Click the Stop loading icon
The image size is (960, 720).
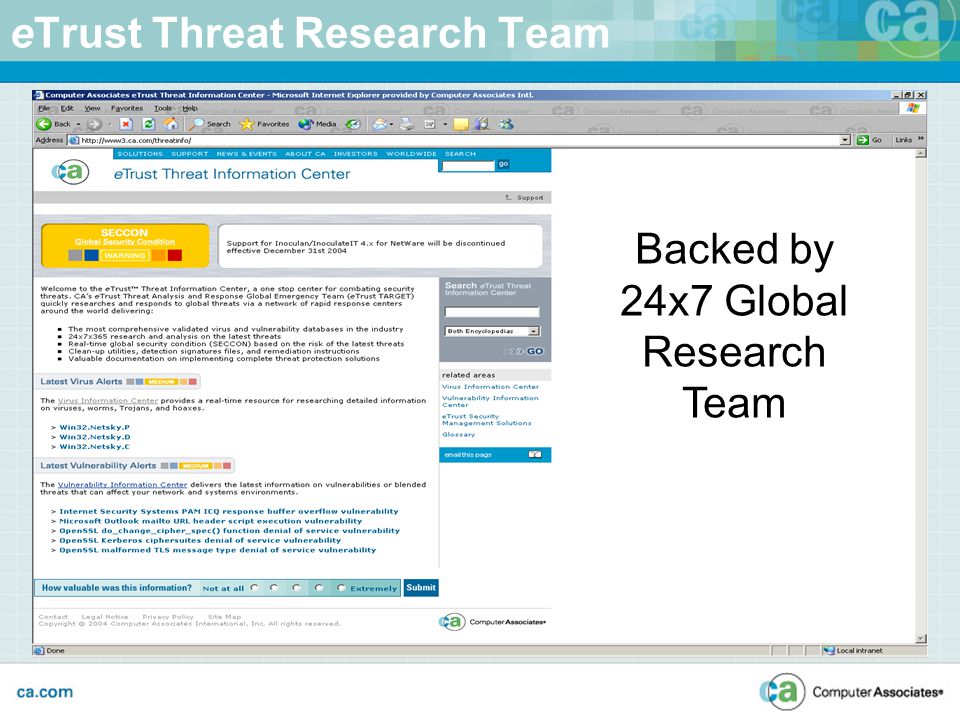[126, 124]
